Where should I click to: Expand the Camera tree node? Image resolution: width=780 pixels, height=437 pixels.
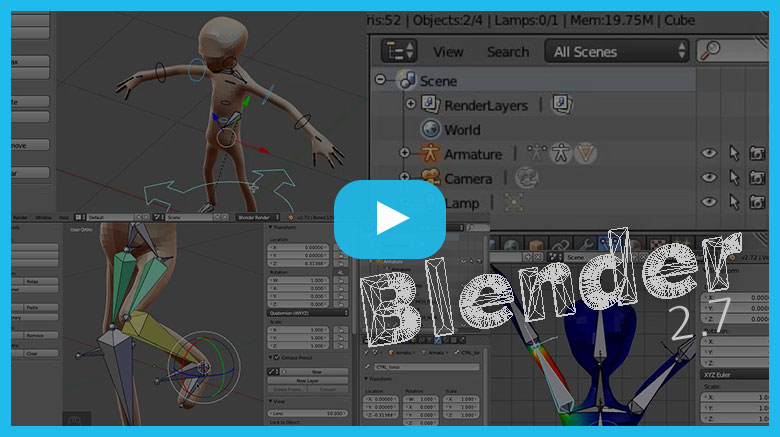(405, 177)
